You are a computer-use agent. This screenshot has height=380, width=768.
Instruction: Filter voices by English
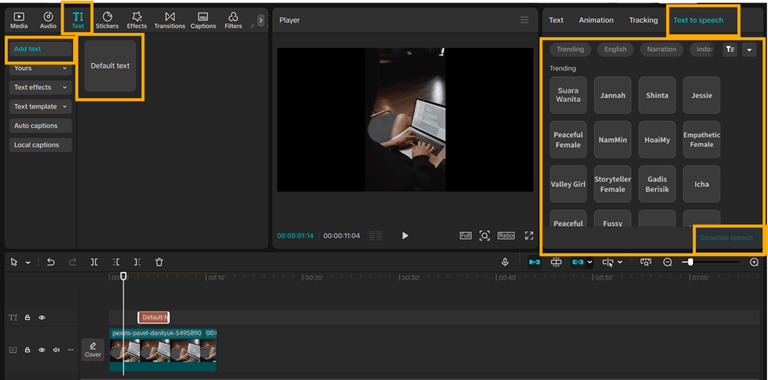pyautogui.click(x=615, y=49)
